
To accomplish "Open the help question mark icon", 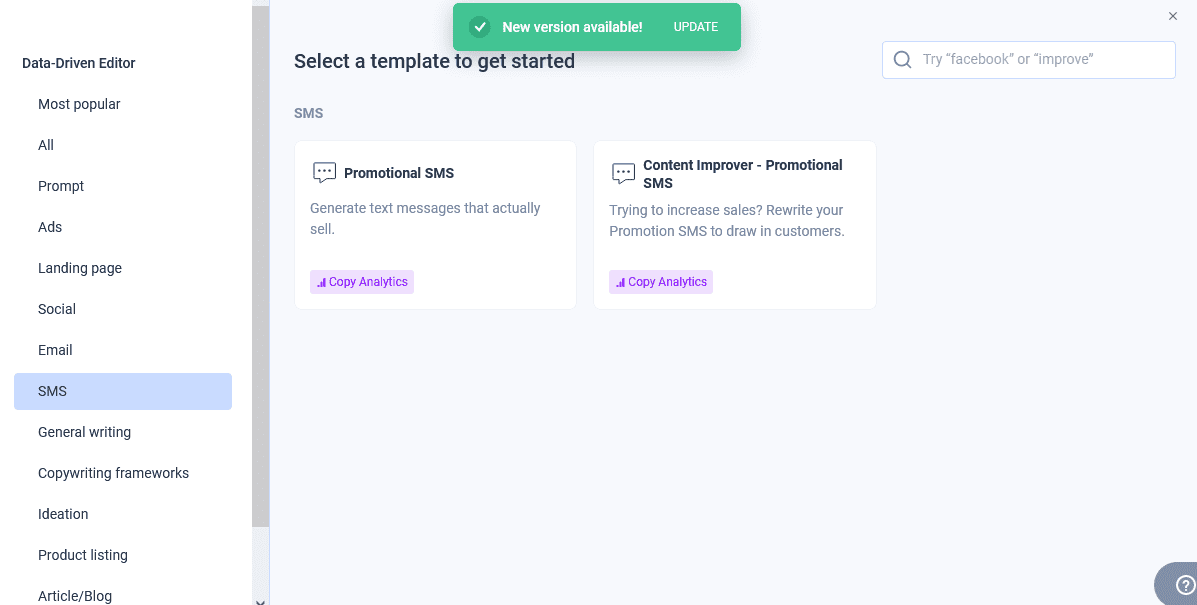I will coord(1185,586).
